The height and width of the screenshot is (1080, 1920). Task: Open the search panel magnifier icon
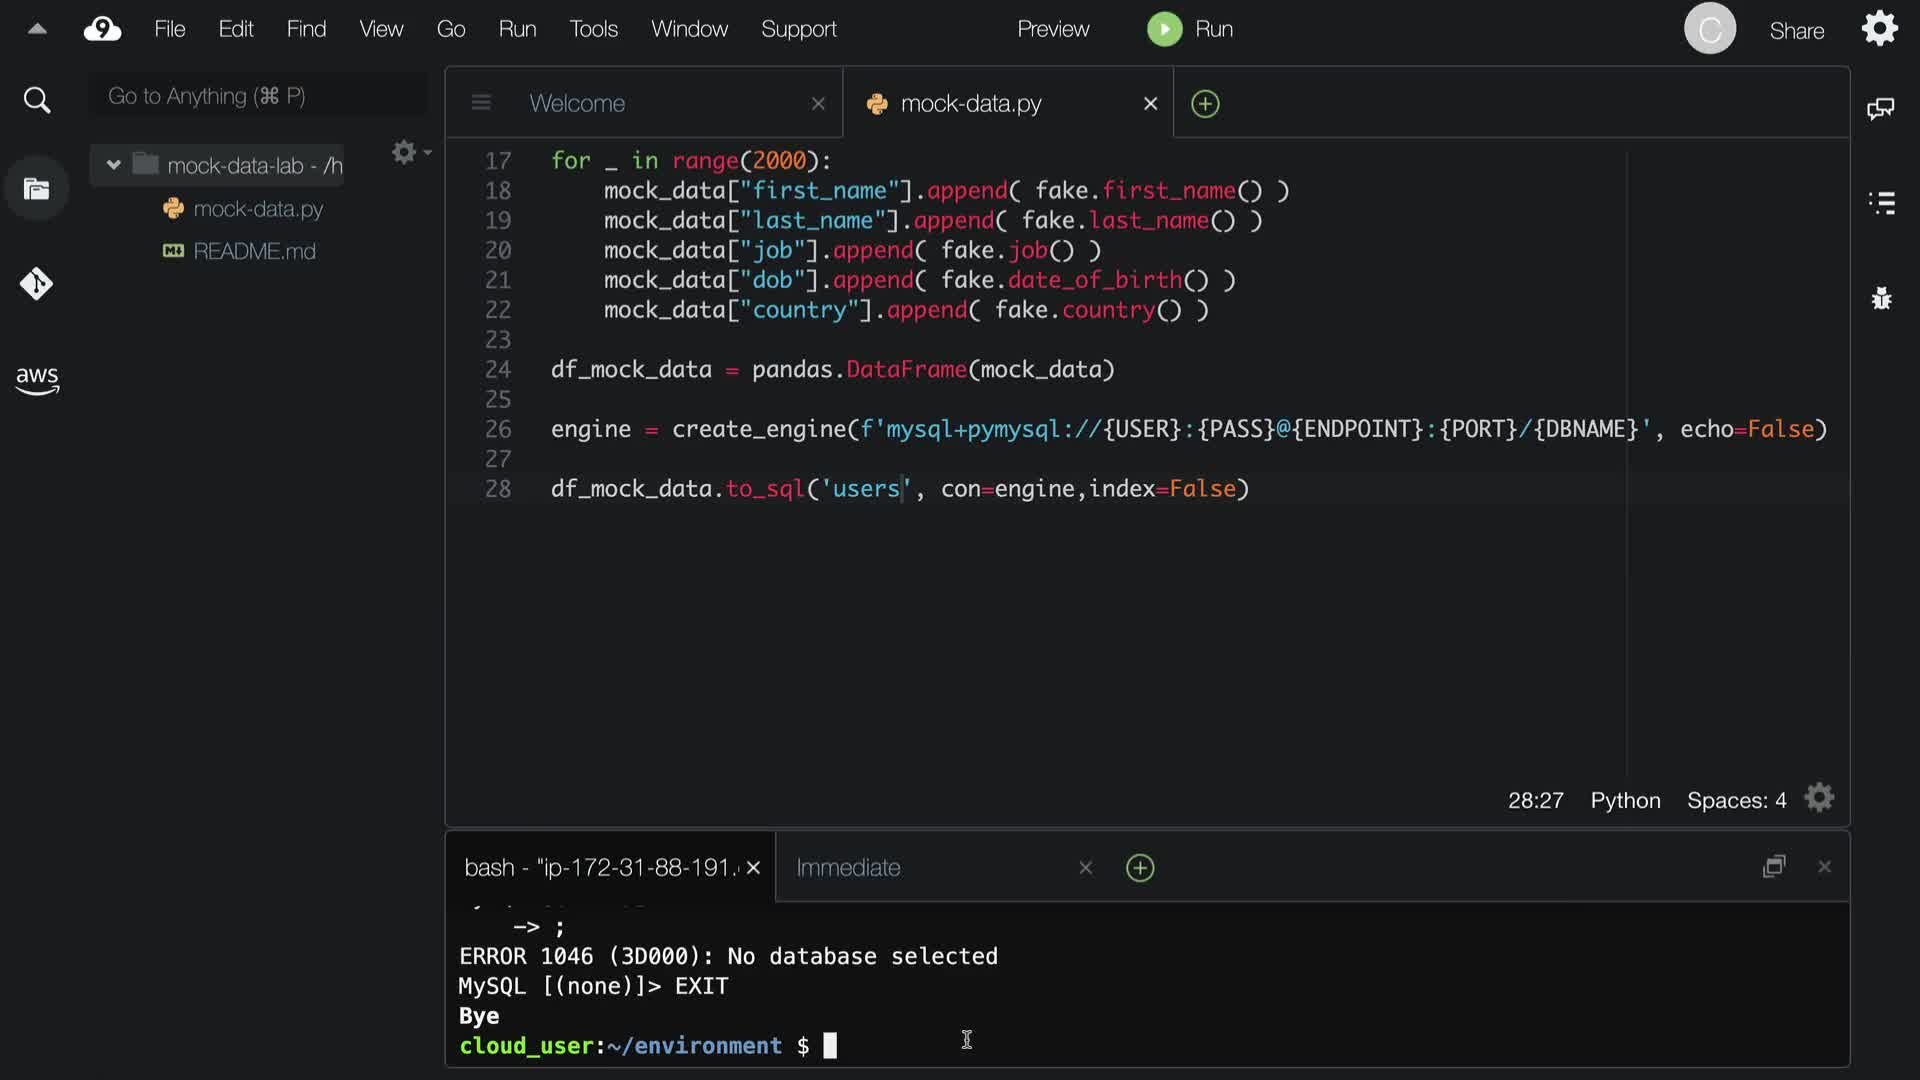pos(37,100)
